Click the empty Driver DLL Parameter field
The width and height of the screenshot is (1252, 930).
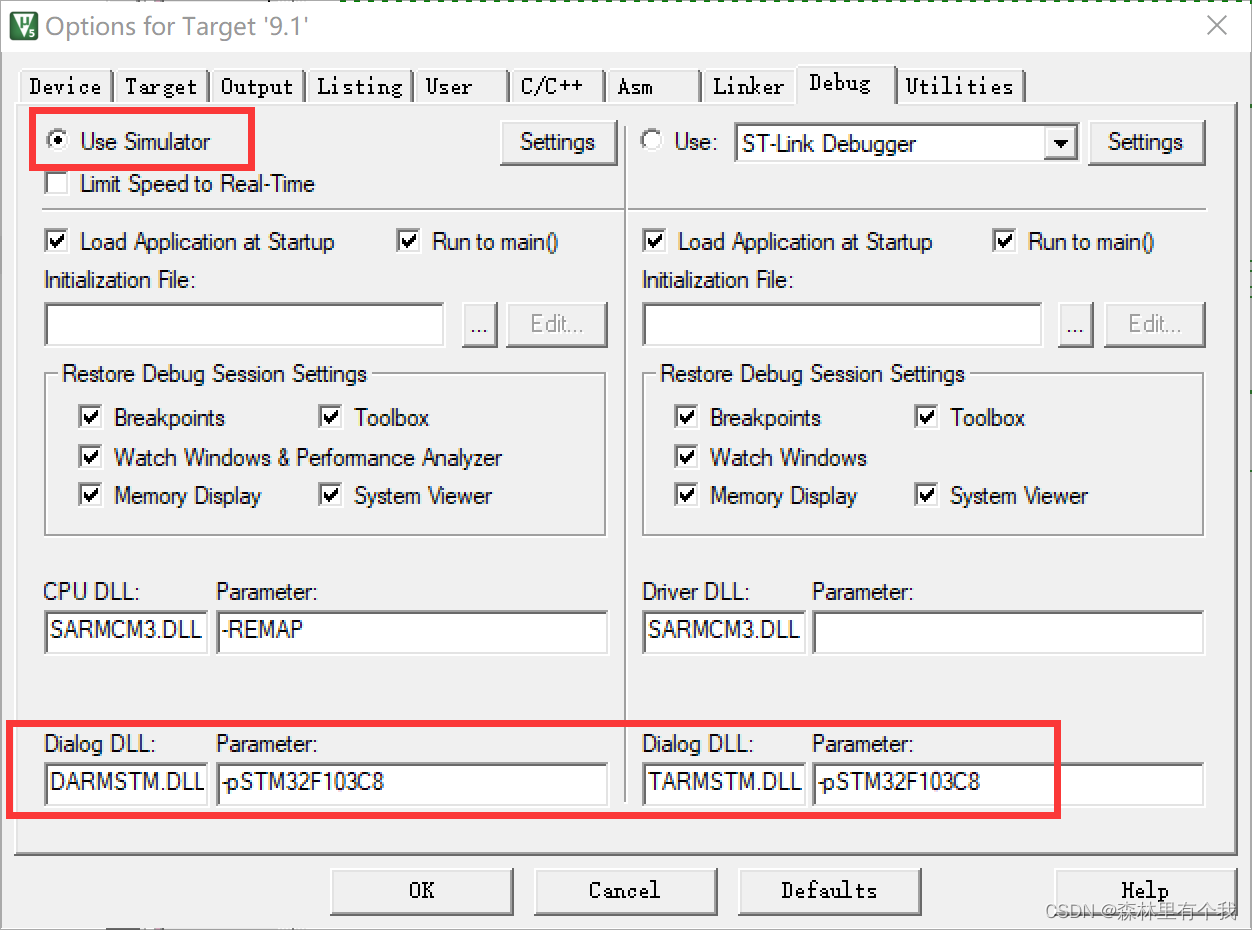[x=1008, y=632]
